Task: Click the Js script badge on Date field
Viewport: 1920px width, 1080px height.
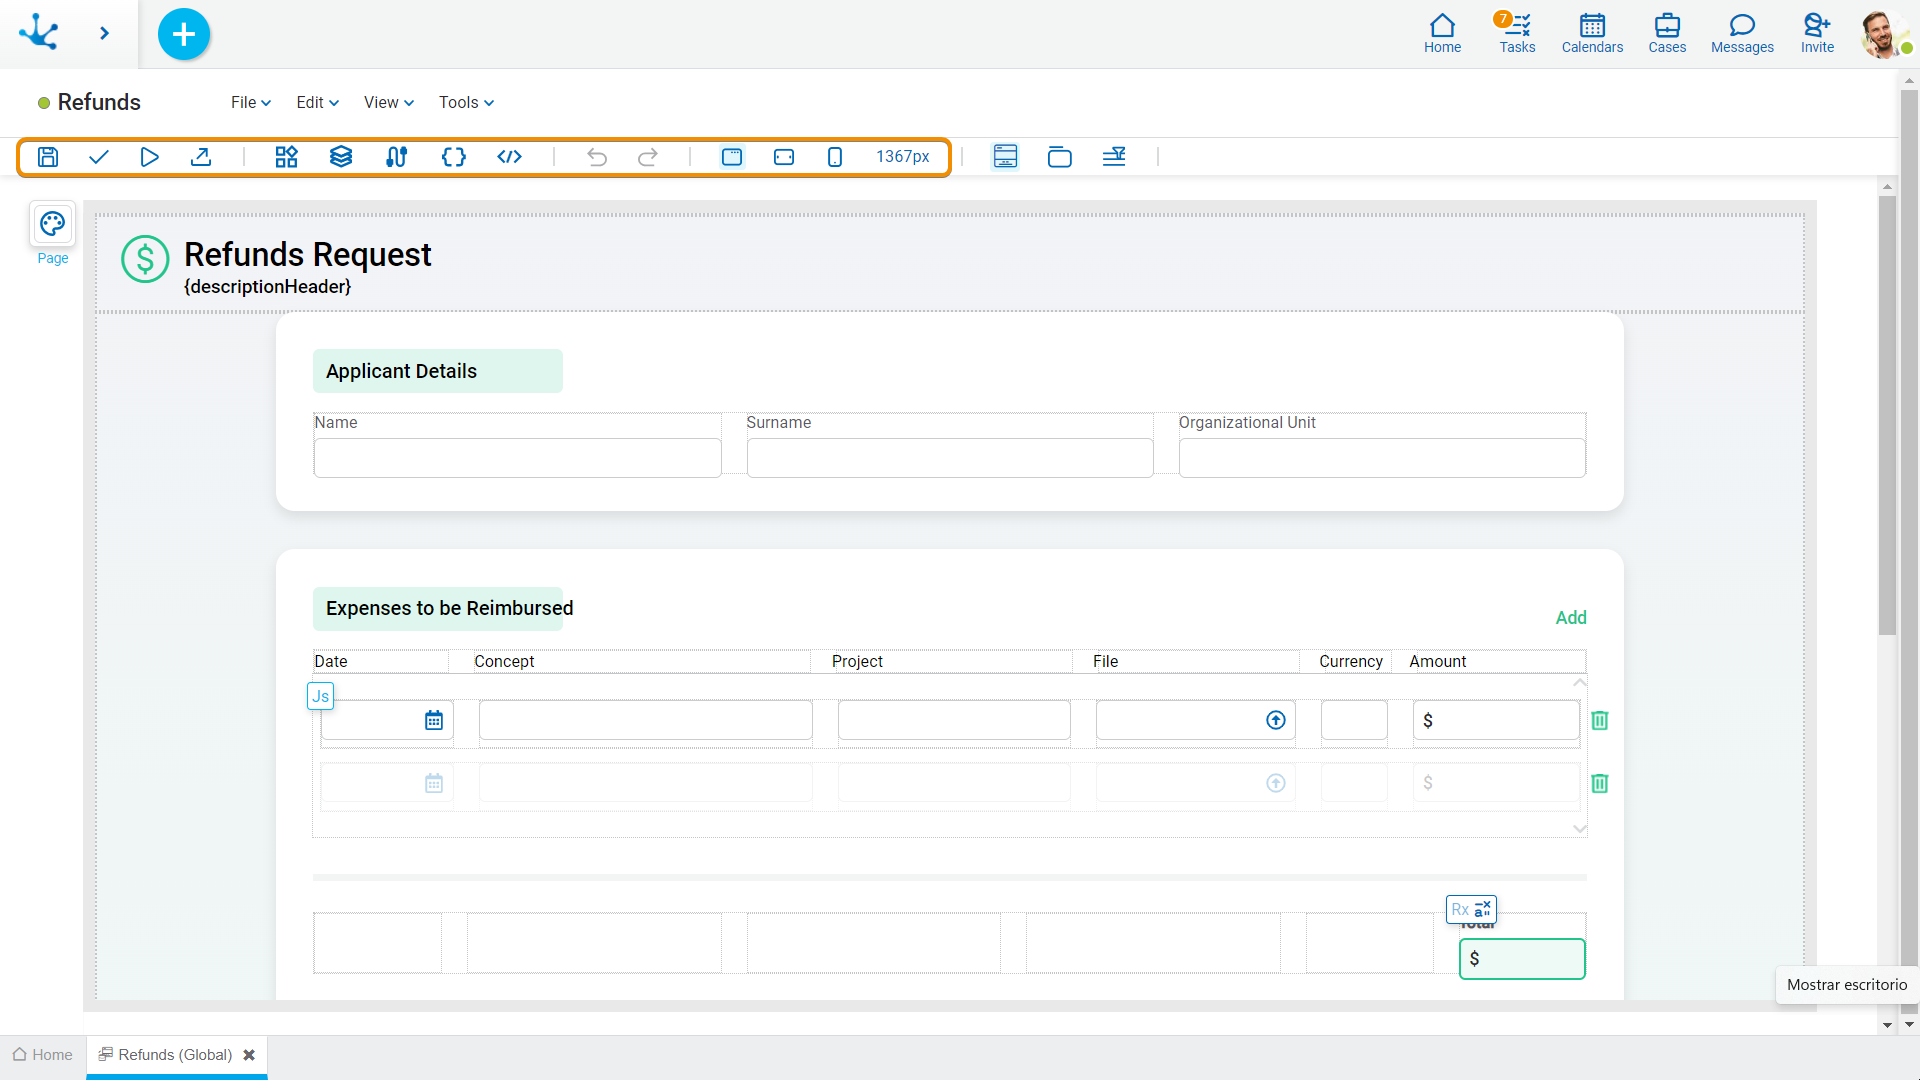Action: pyautogui.click(x=320, y=696)
